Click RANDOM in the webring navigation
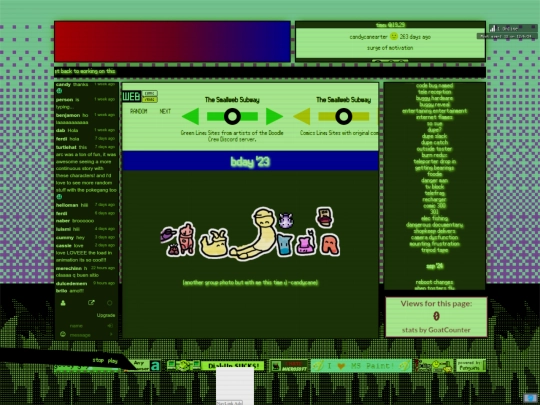Image resolution: width=540 pixels, height=405 pixels. tap(138, 111)
